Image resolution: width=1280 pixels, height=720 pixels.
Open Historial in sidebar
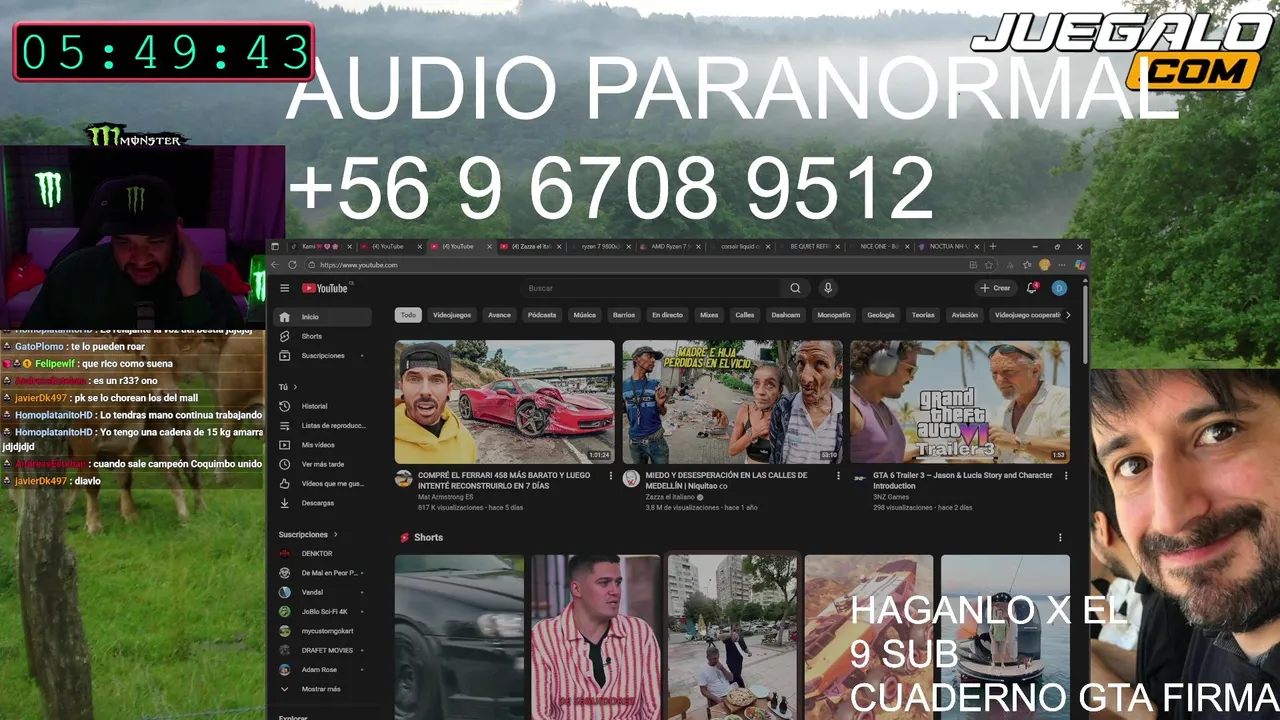click(322, 406)
